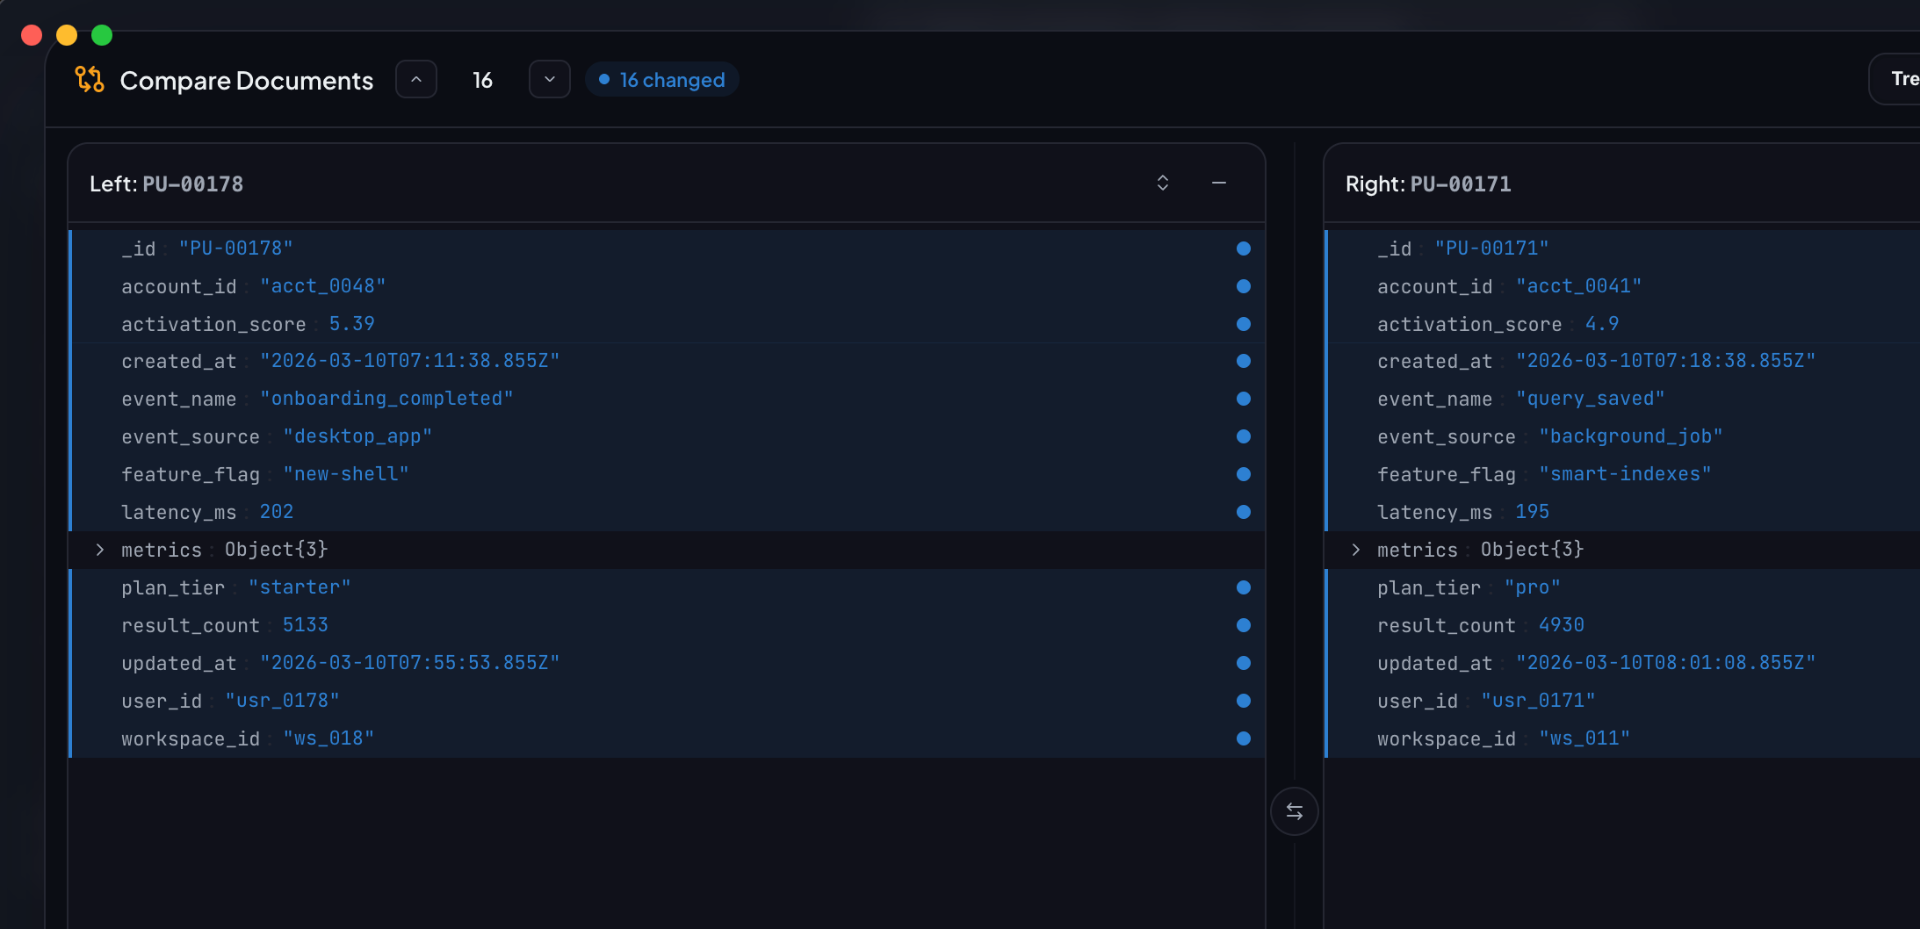
Task: Collapse the left panel with minus icon
Action: point(1219,183)
